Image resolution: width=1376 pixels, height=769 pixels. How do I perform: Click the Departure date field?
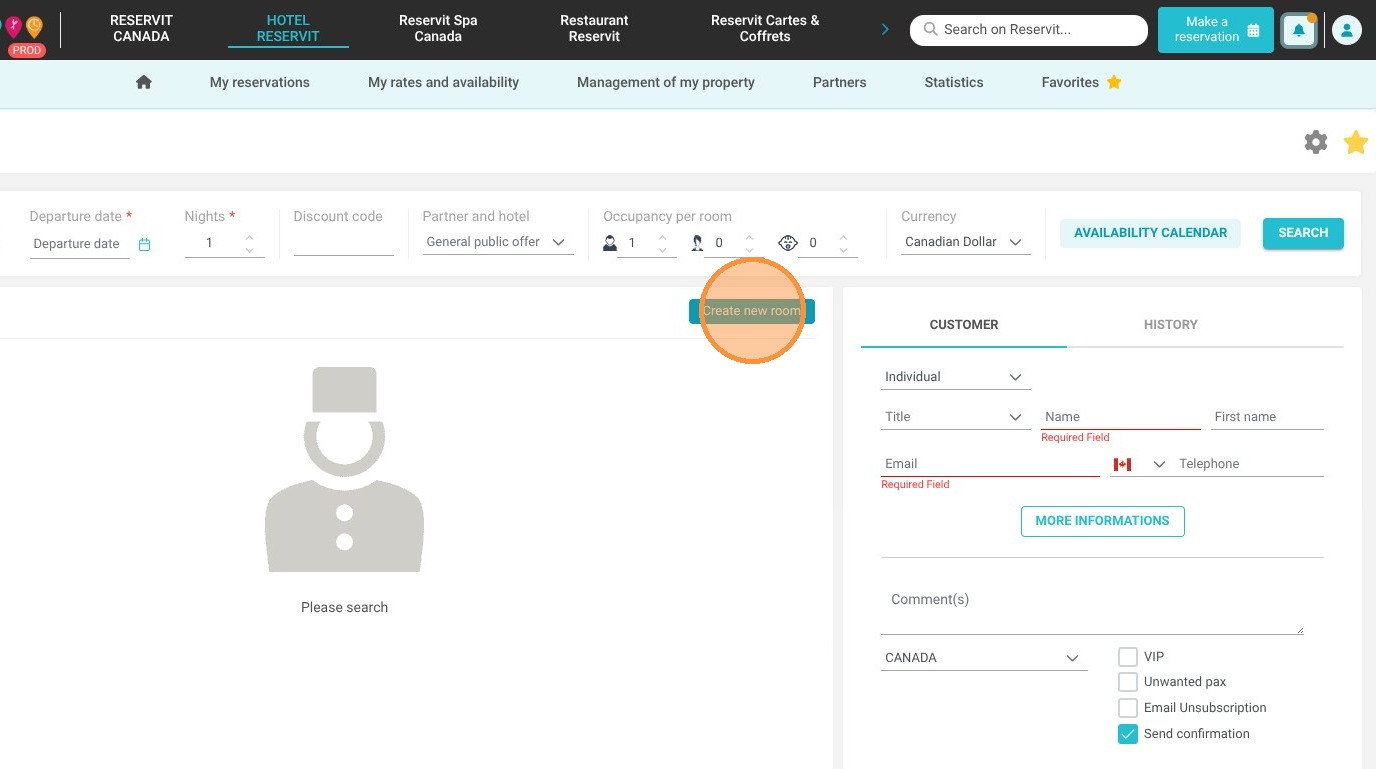(80, 244)
